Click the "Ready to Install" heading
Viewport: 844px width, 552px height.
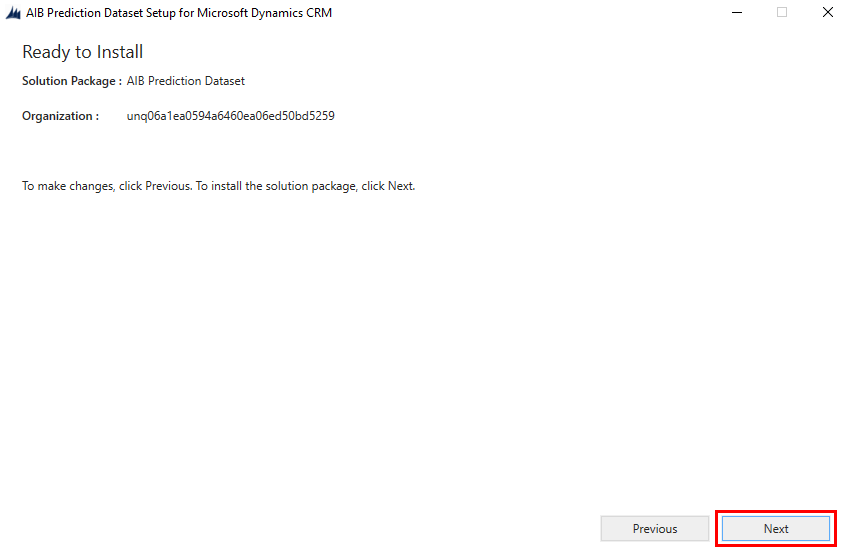(82, 52)
